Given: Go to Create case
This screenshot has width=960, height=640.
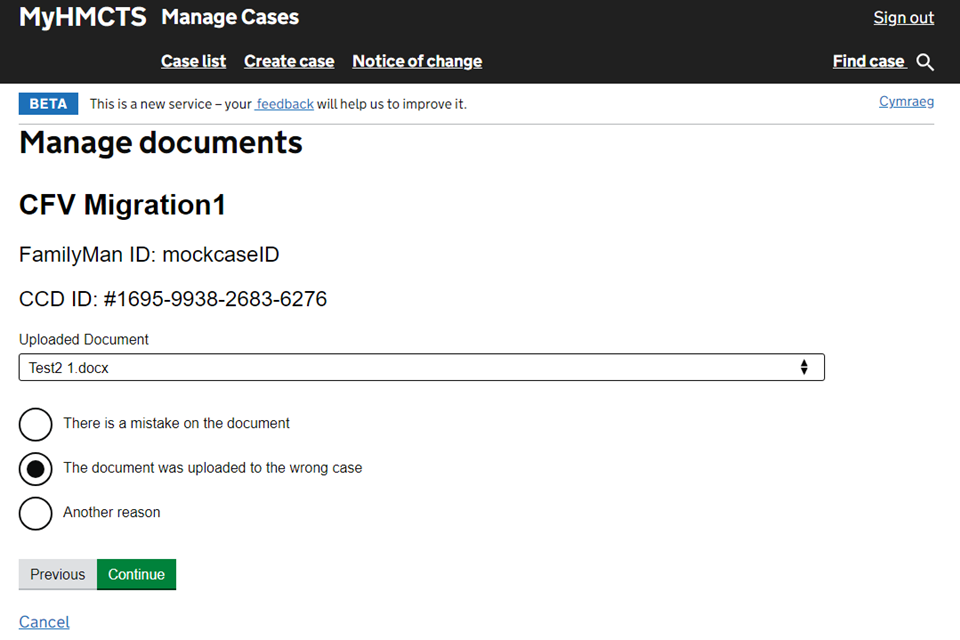Looking at the screenshot, I should (289, 61).
